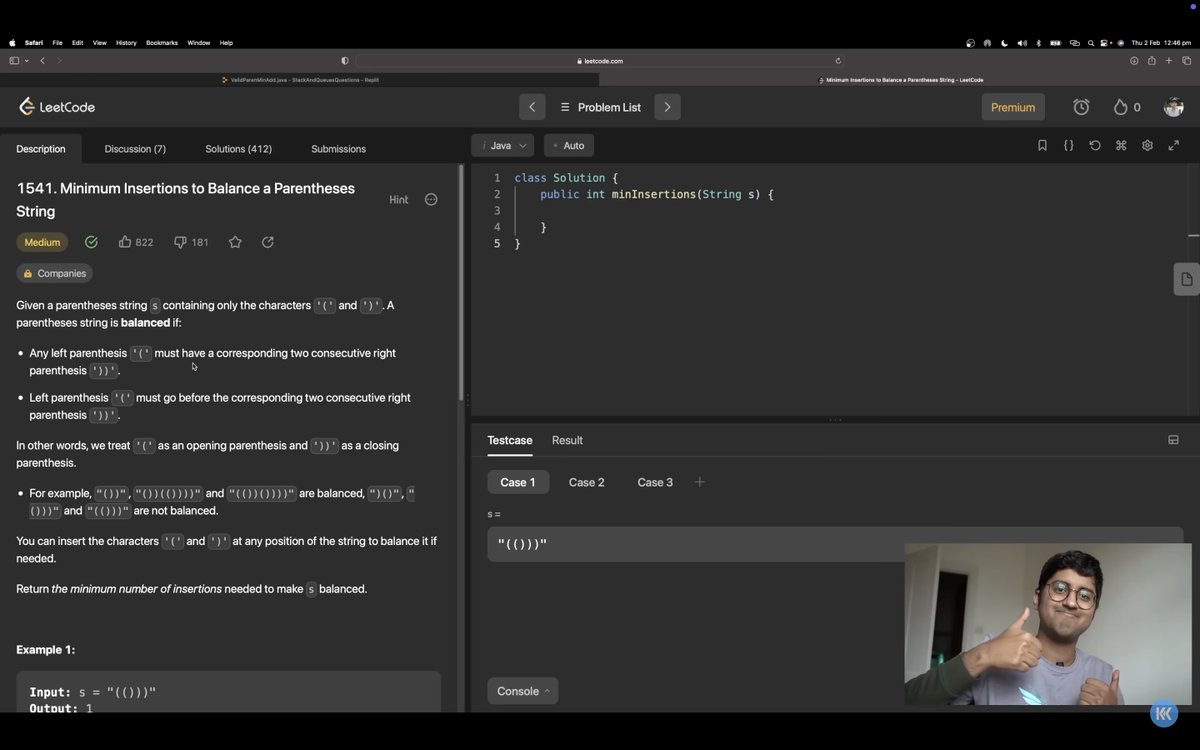Expand the editor to fullscreen
Image resolution: width=1200 pixels, height=750 pixels.
[1174, 145]
